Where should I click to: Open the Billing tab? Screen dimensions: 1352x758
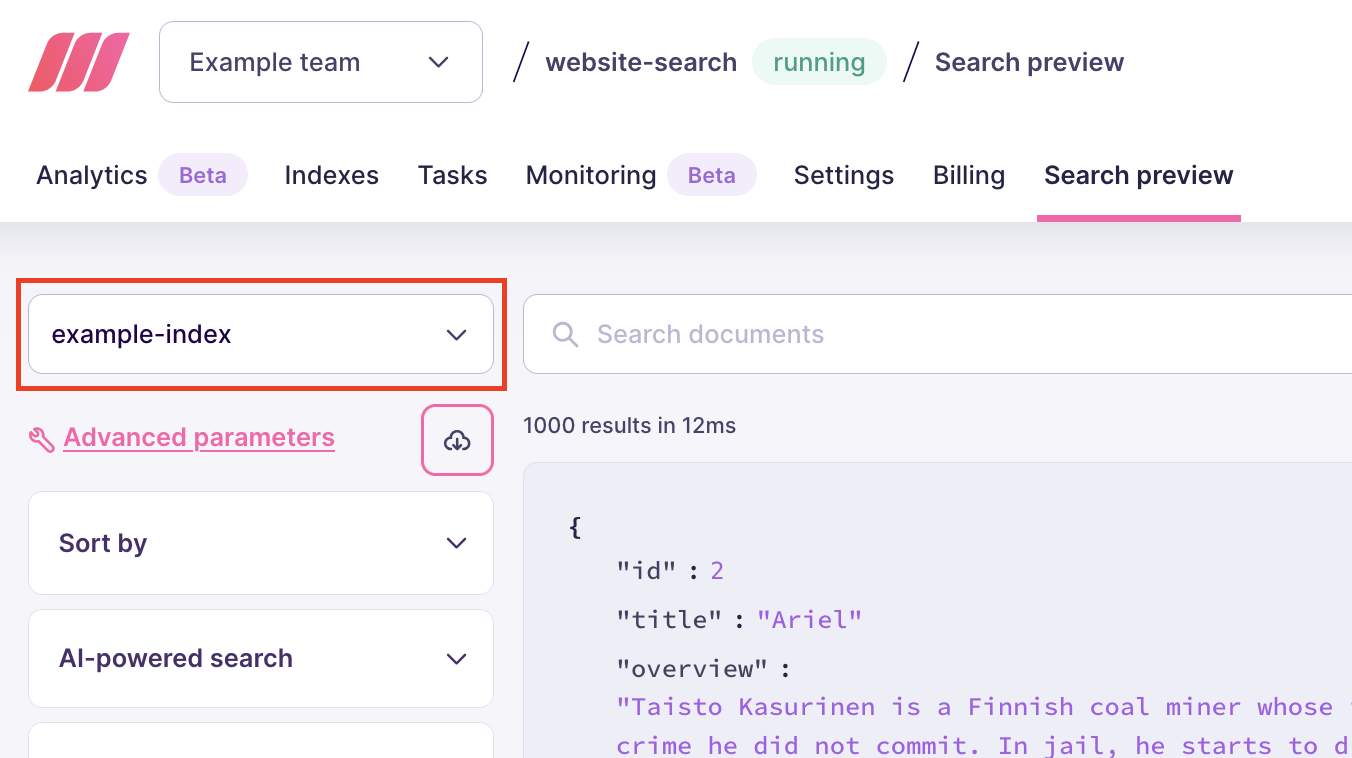pyautogui.click(x=968, y=174)
